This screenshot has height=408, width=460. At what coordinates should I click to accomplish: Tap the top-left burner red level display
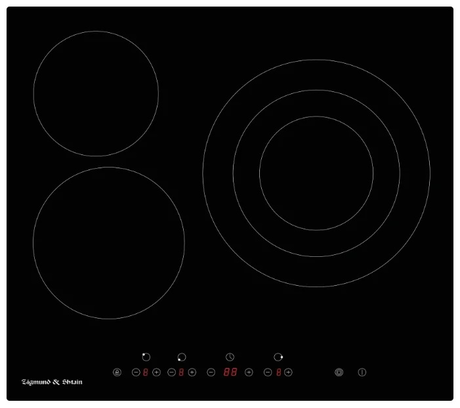[x=146, y=372]
